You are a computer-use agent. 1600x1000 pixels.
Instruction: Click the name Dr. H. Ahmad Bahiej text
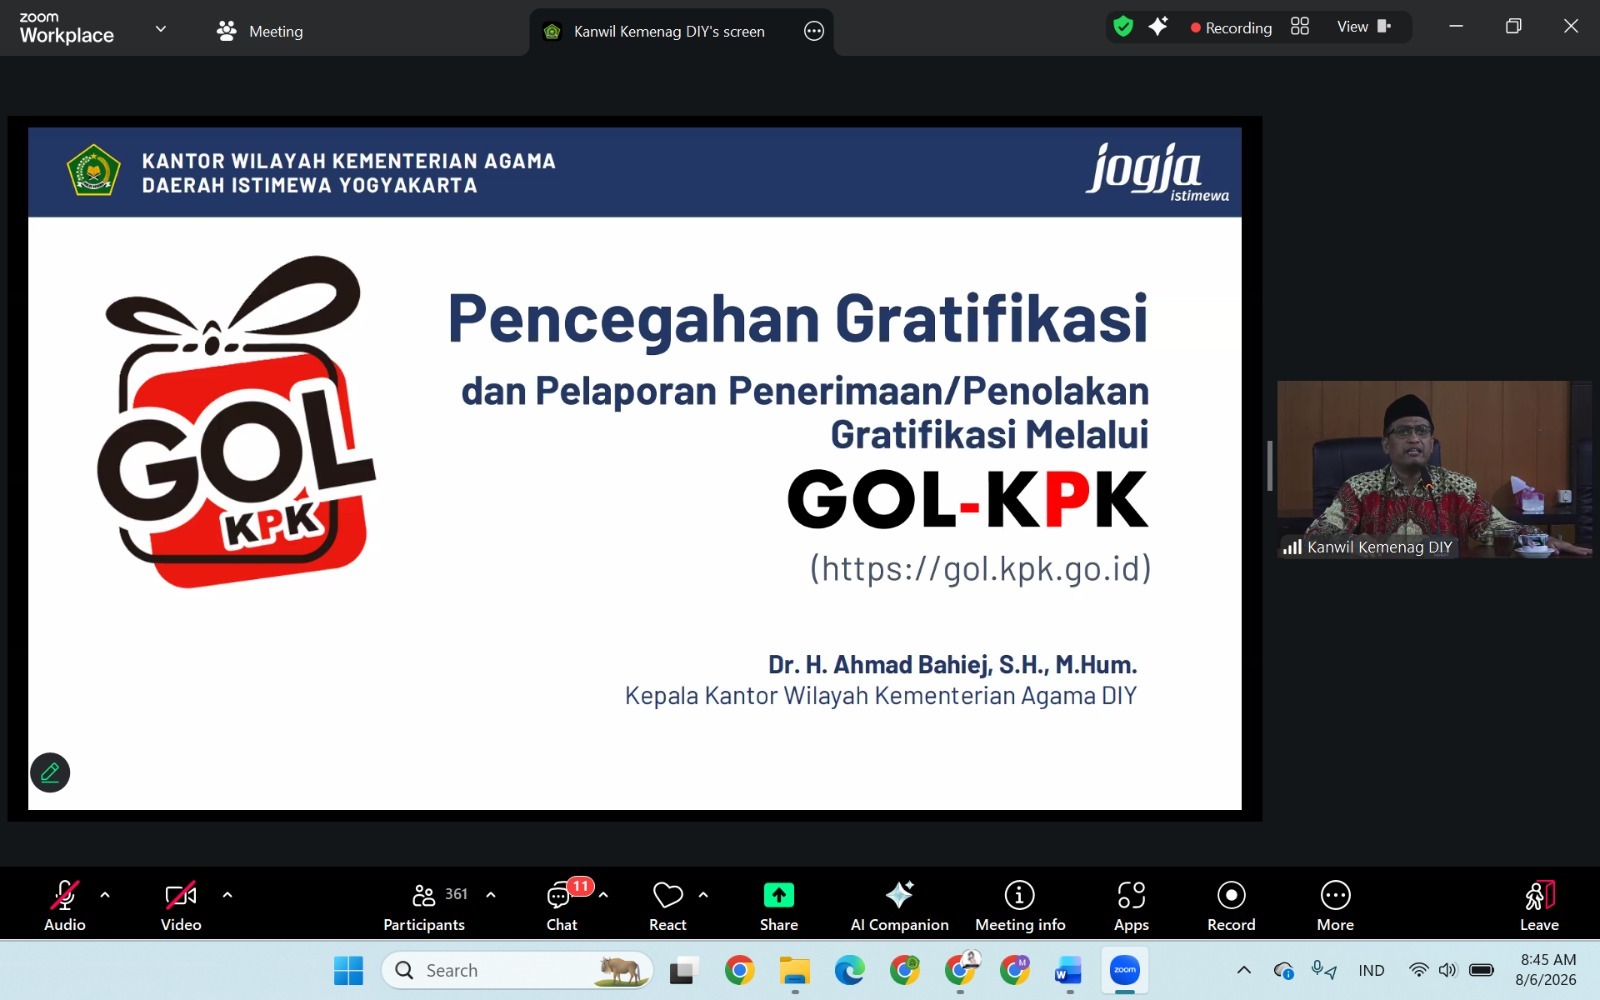[952, 665]
